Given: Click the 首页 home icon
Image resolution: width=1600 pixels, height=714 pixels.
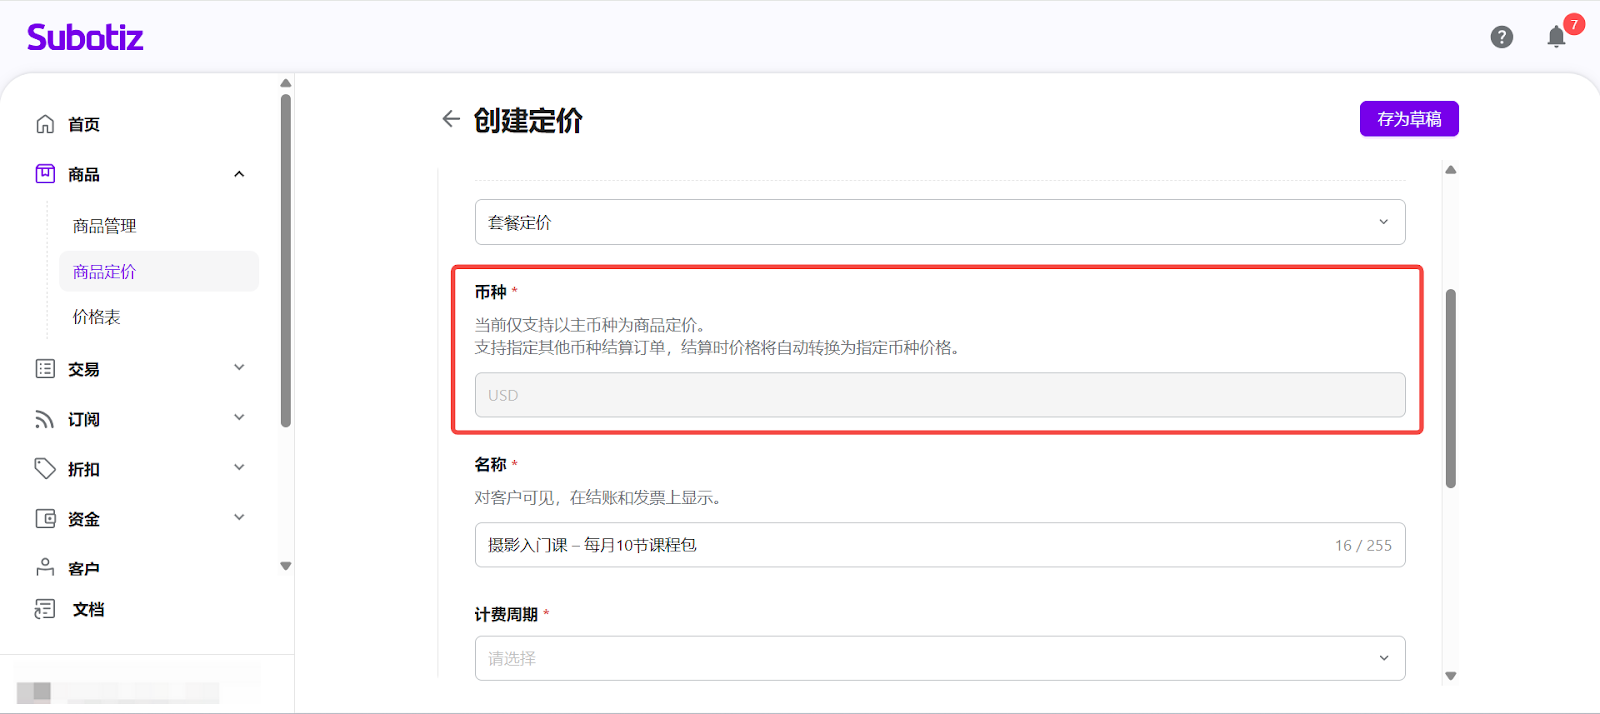Looking at the screenshot, I should [45, 124].
